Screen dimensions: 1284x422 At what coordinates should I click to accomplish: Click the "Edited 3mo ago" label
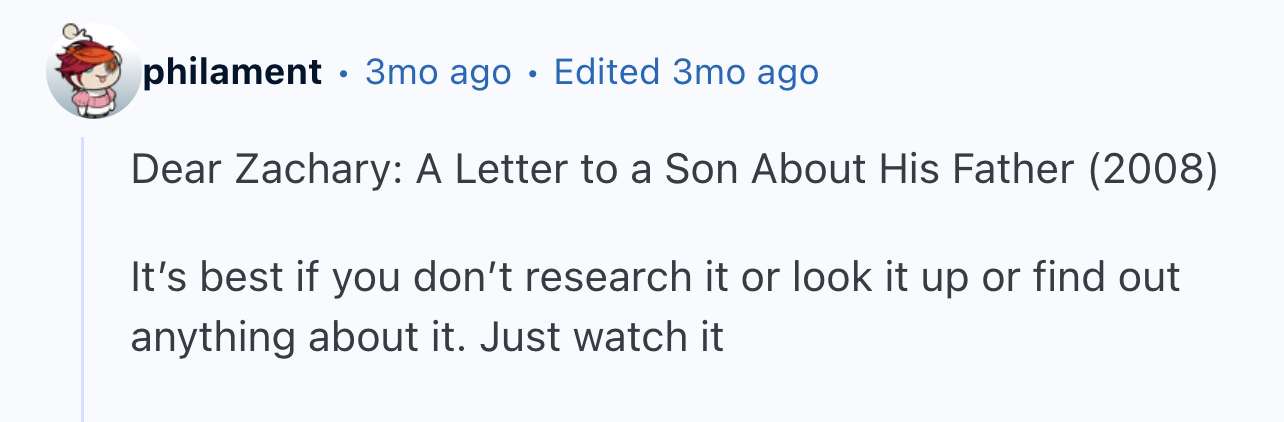pyautogui.click(x=686, y=72)
